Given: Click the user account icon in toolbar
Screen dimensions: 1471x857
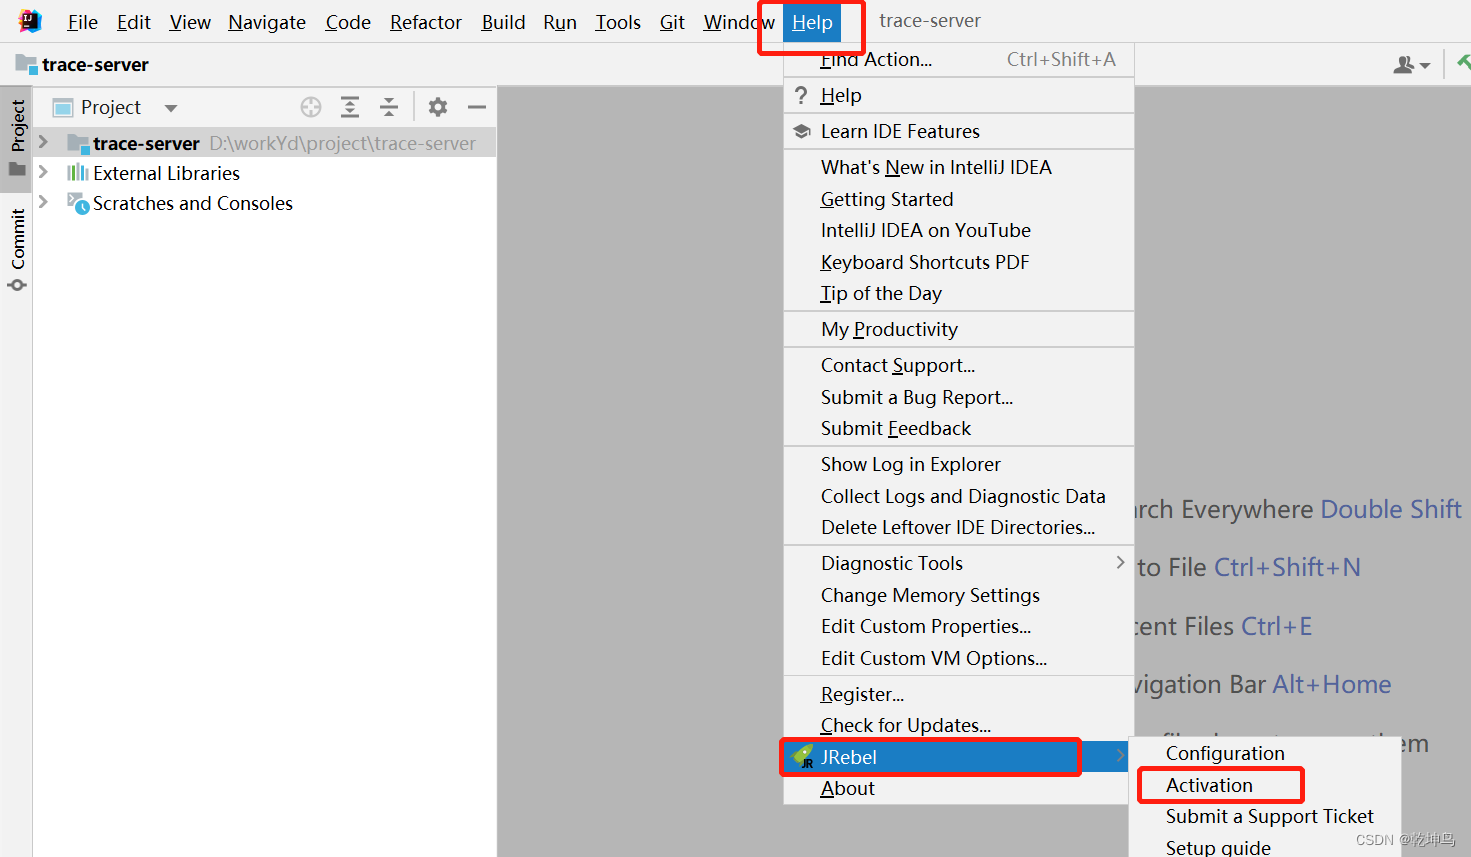Looking at the screenshot, I should click(1404, 65).
